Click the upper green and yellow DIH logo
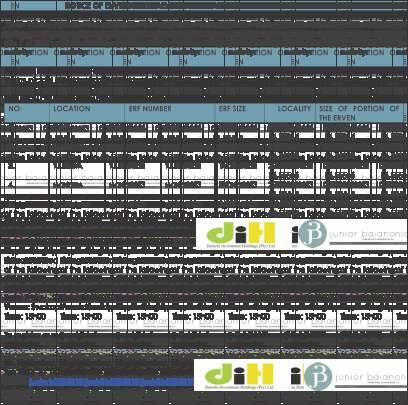Screen dimensions: 408x405 (241, 233)
